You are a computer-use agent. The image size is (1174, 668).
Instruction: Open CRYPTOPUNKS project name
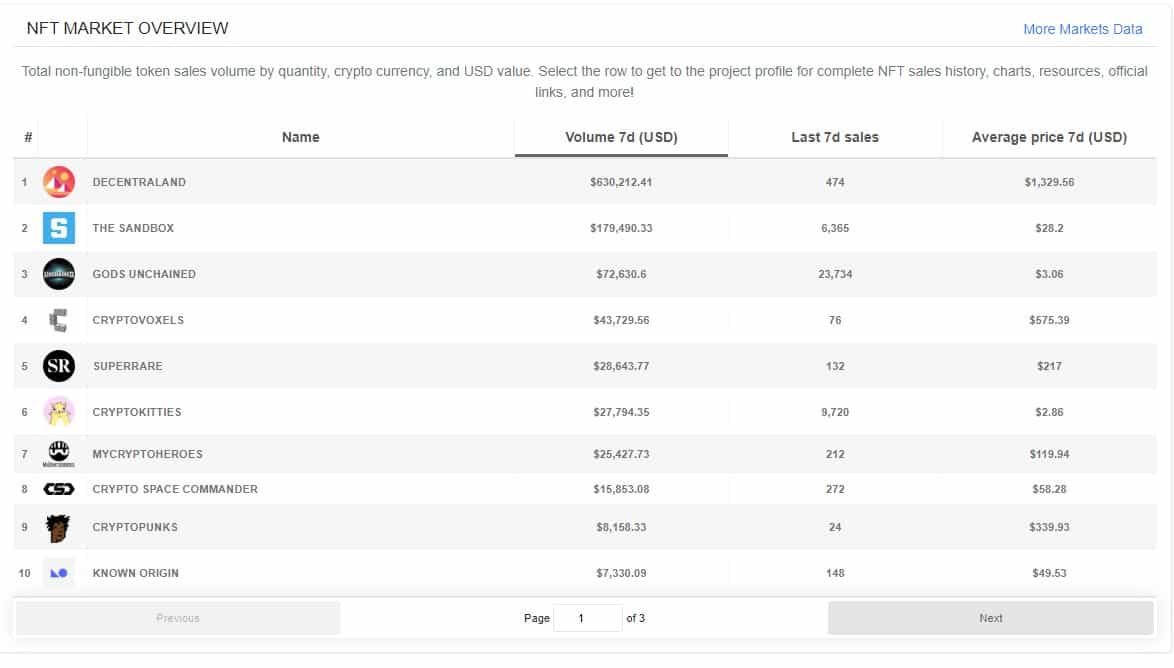tap(135, 527)
